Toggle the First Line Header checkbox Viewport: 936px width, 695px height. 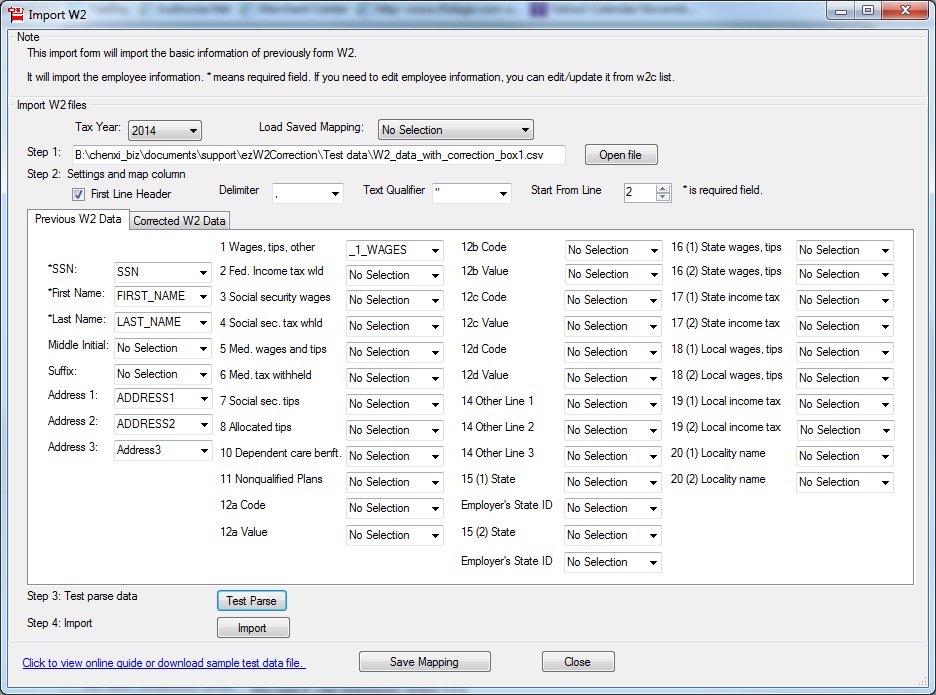pyautogui.click(x=79, y=195)
